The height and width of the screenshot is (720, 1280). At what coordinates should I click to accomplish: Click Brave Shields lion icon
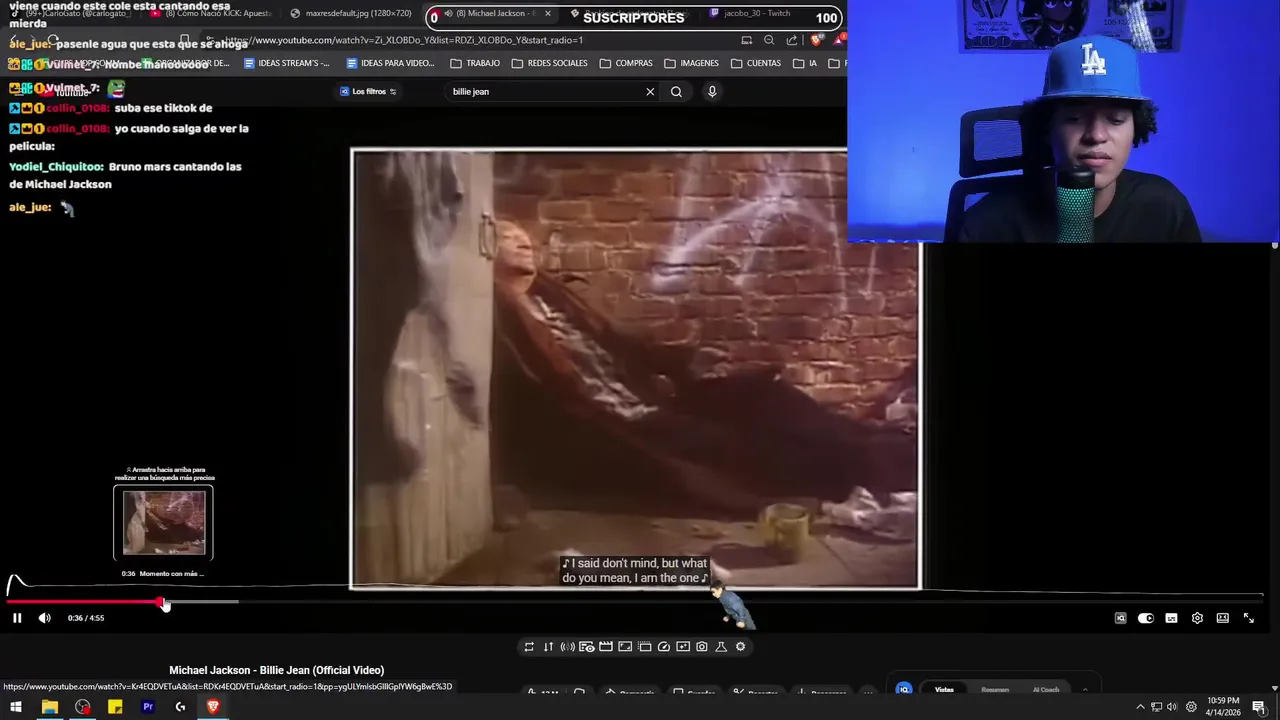click(817, 40)
